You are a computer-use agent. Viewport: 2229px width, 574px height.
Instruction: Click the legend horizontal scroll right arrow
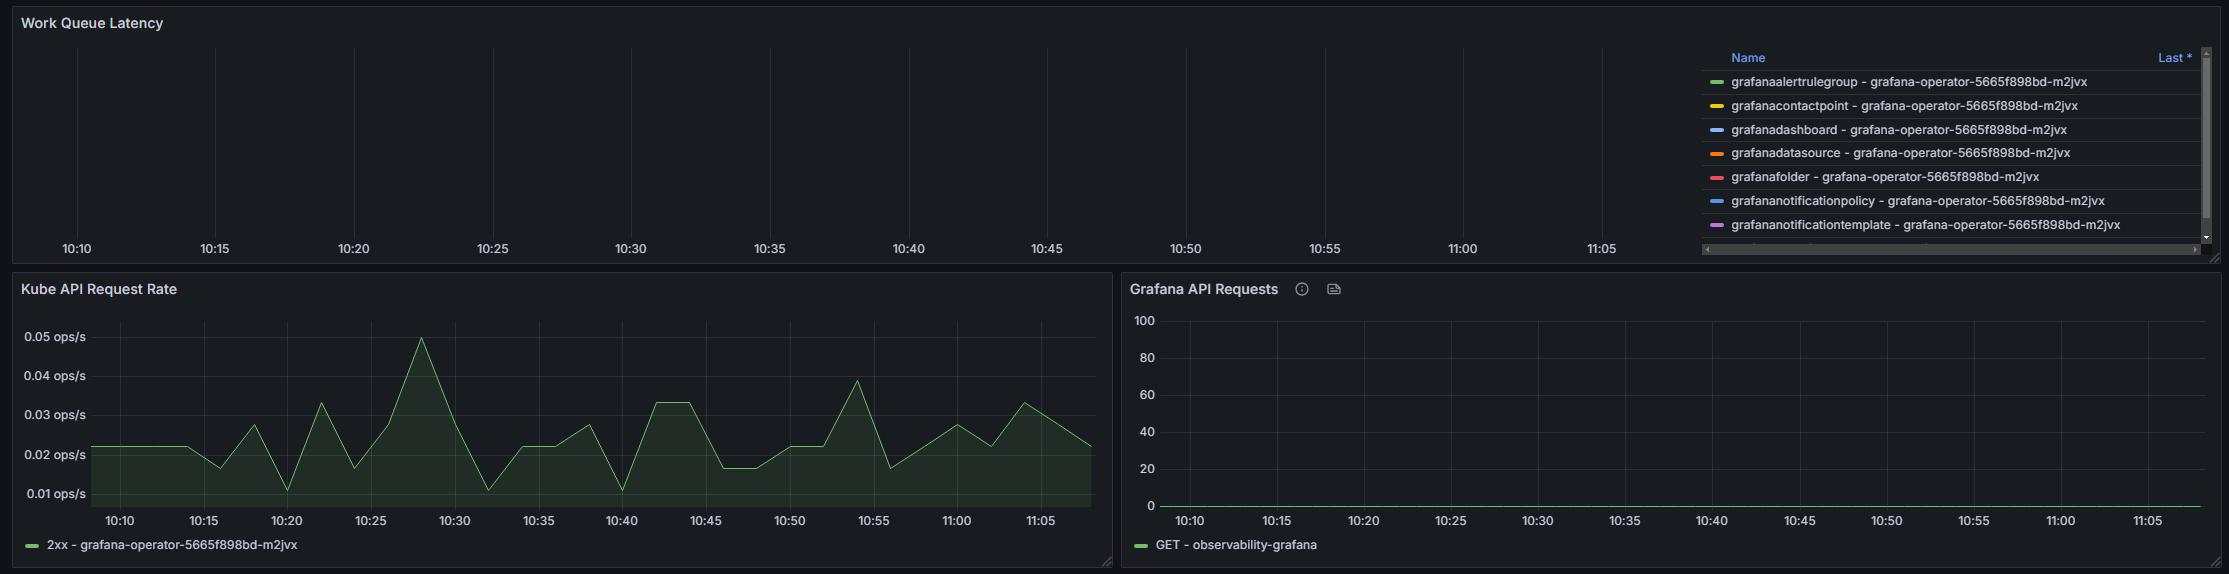(2196, 249)
